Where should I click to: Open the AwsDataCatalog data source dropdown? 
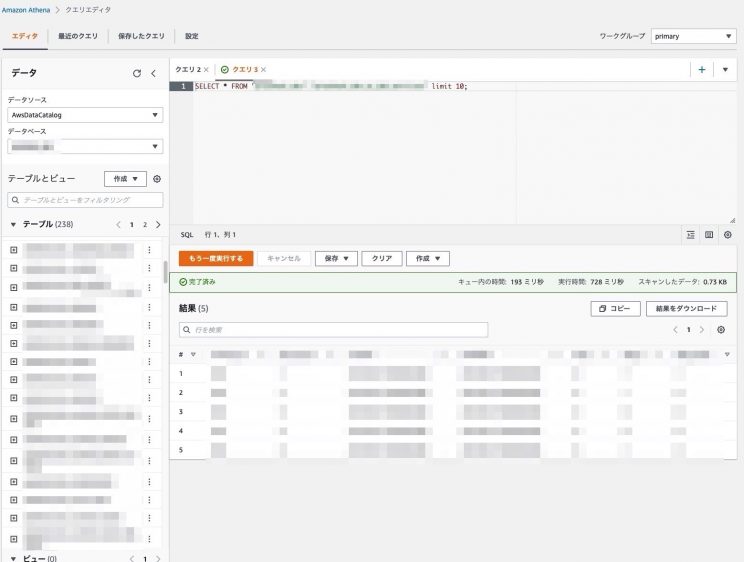point(85,115)
